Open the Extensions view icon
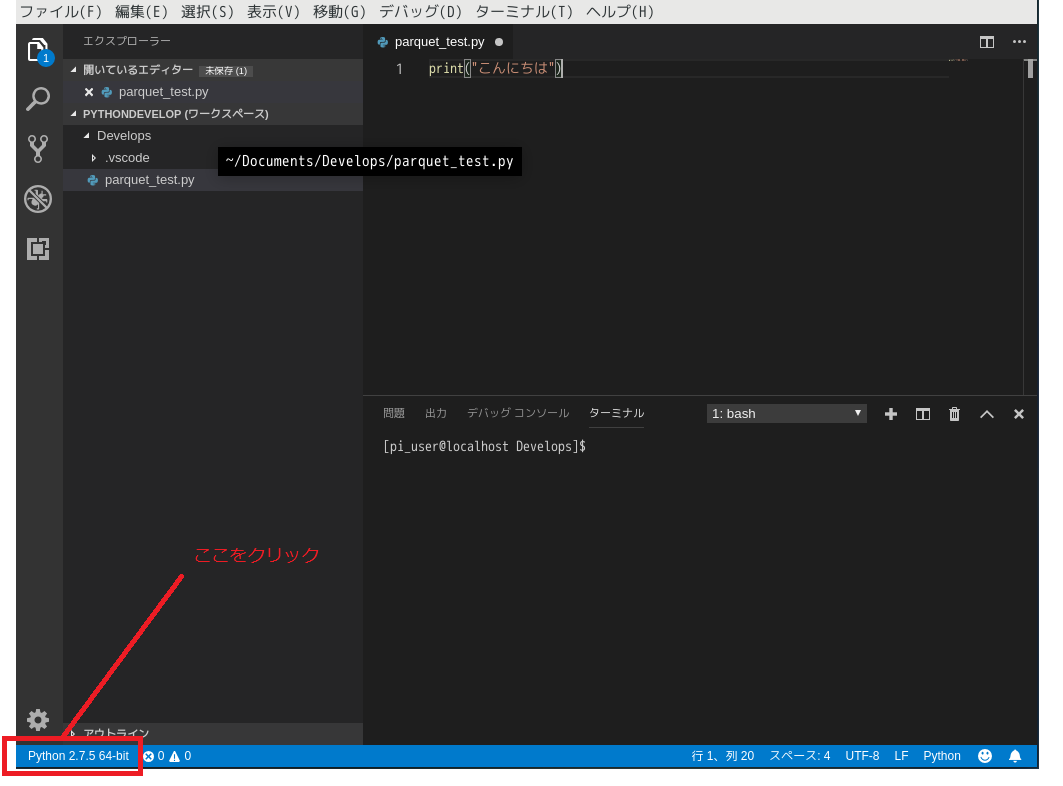Viewport: 1063px width, 786px height. tap(38, 249)
